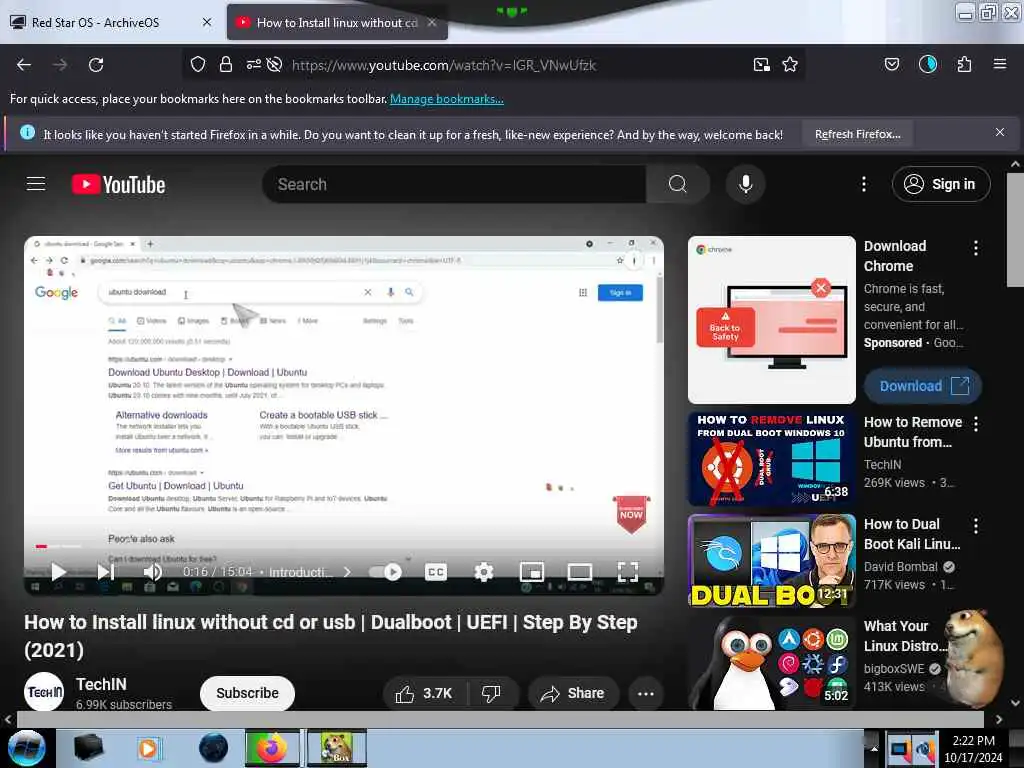
Task: Open the player settings gear
Action: tap(484, 572)
